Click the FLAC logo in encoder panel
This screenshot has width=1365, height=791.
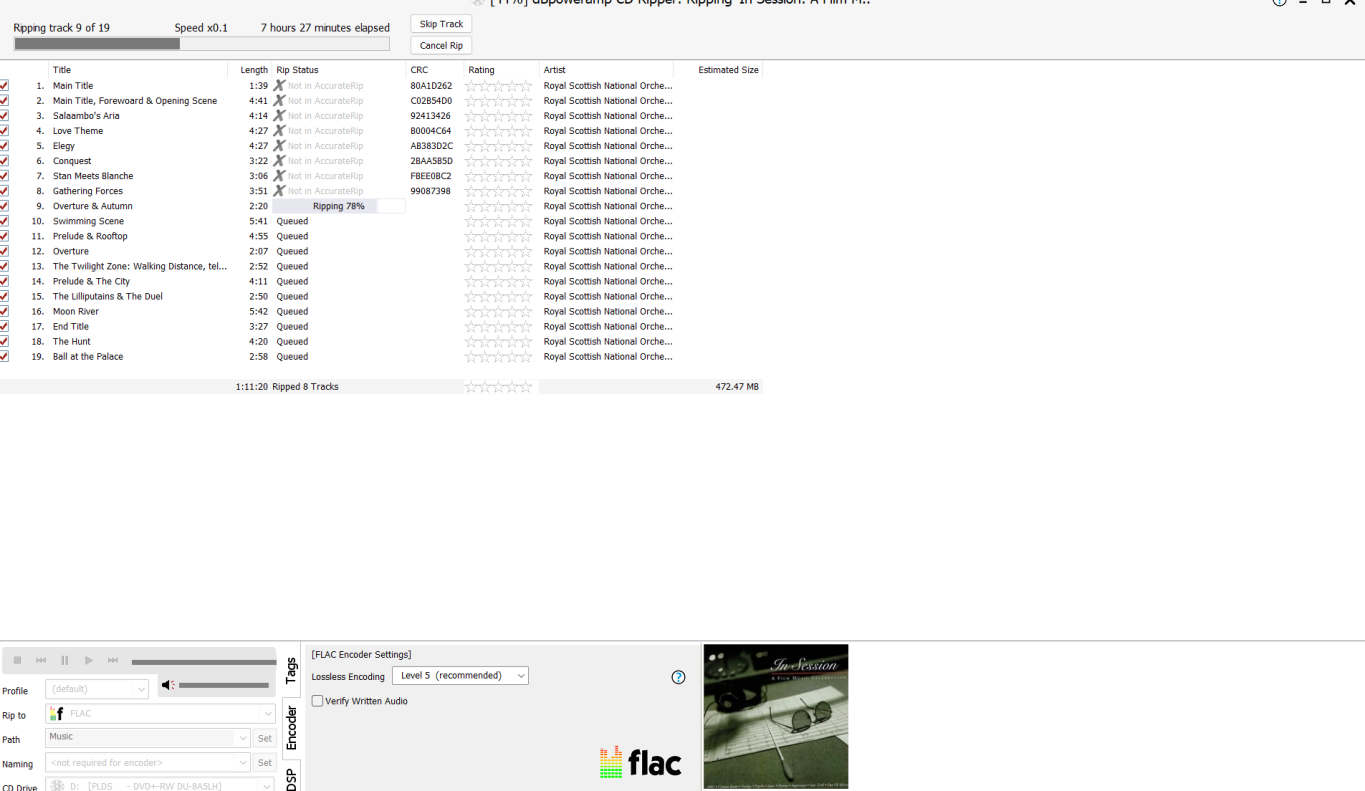(x=640, y=763)
